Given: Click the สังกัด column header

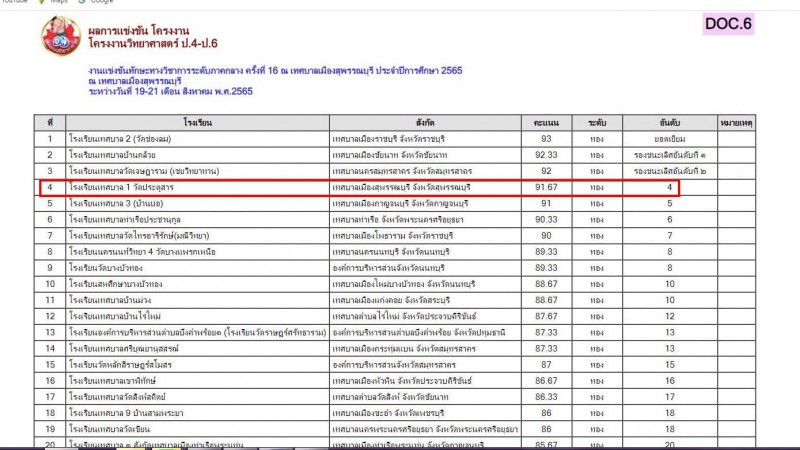Looking at the screenshot, I should tap(425, 122).
